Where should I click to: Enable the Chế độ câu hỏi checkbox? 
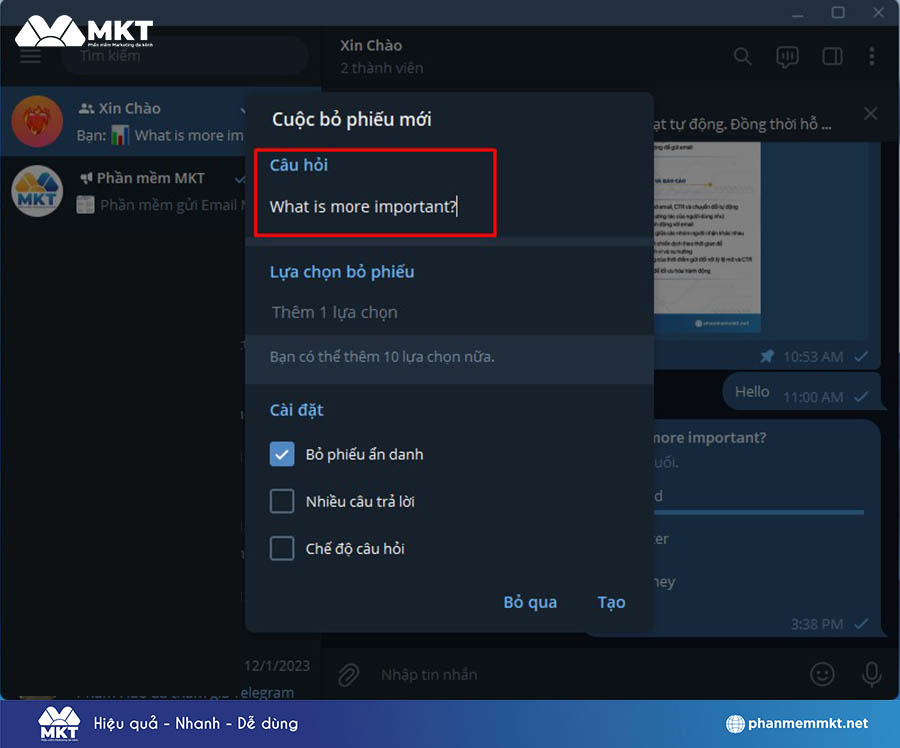coord(282,548)
